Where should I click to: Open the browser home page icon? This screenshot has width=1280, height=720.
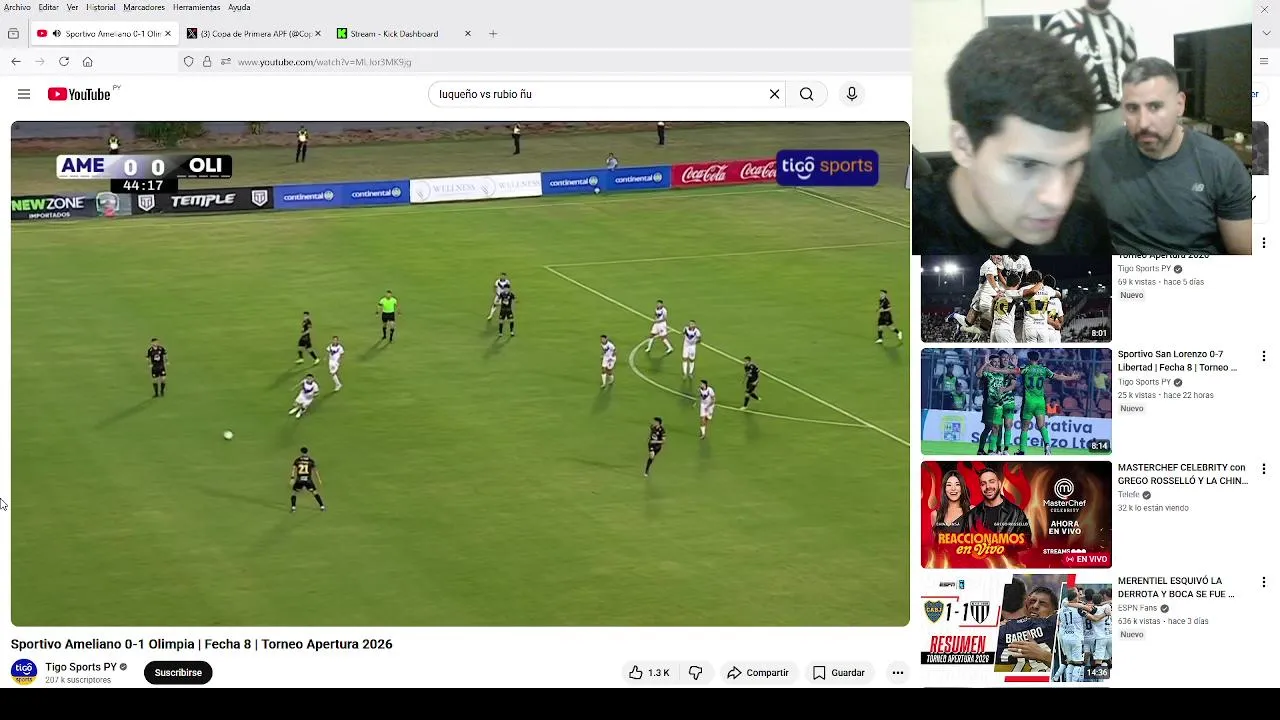88,62
